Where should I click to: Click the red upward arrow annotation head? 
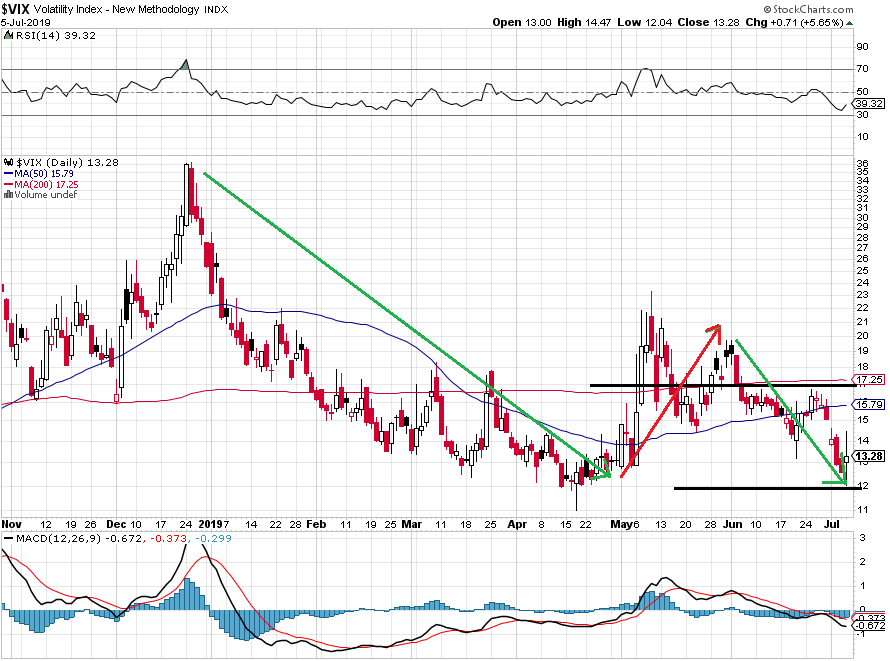[714, 328]
